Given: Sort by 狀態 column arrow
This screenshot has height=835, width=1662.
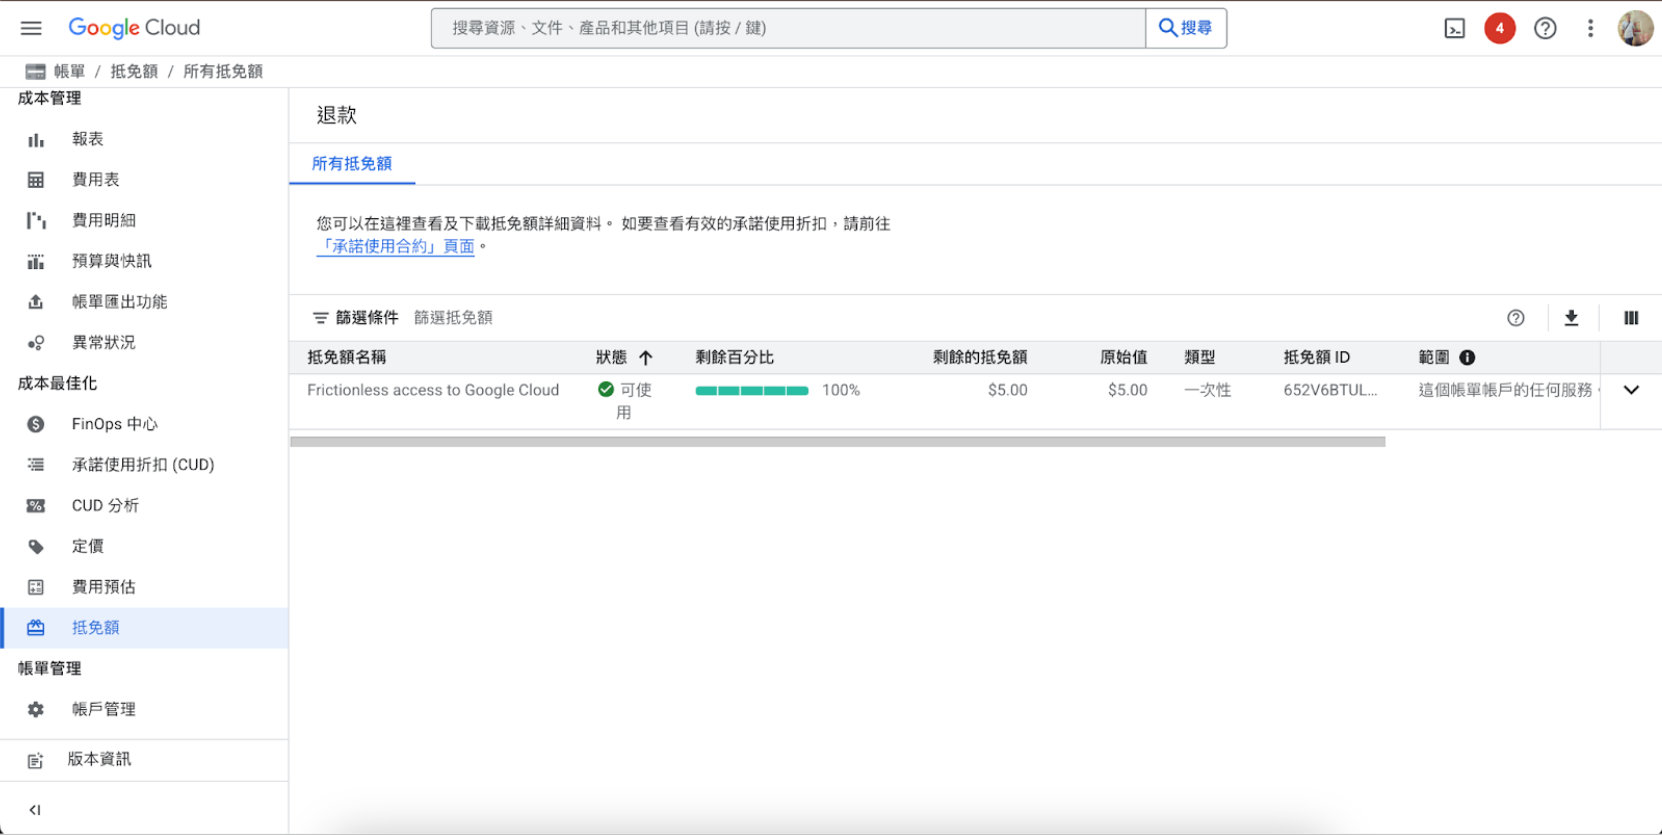Looking at the screenshot, I should (646, 358).
